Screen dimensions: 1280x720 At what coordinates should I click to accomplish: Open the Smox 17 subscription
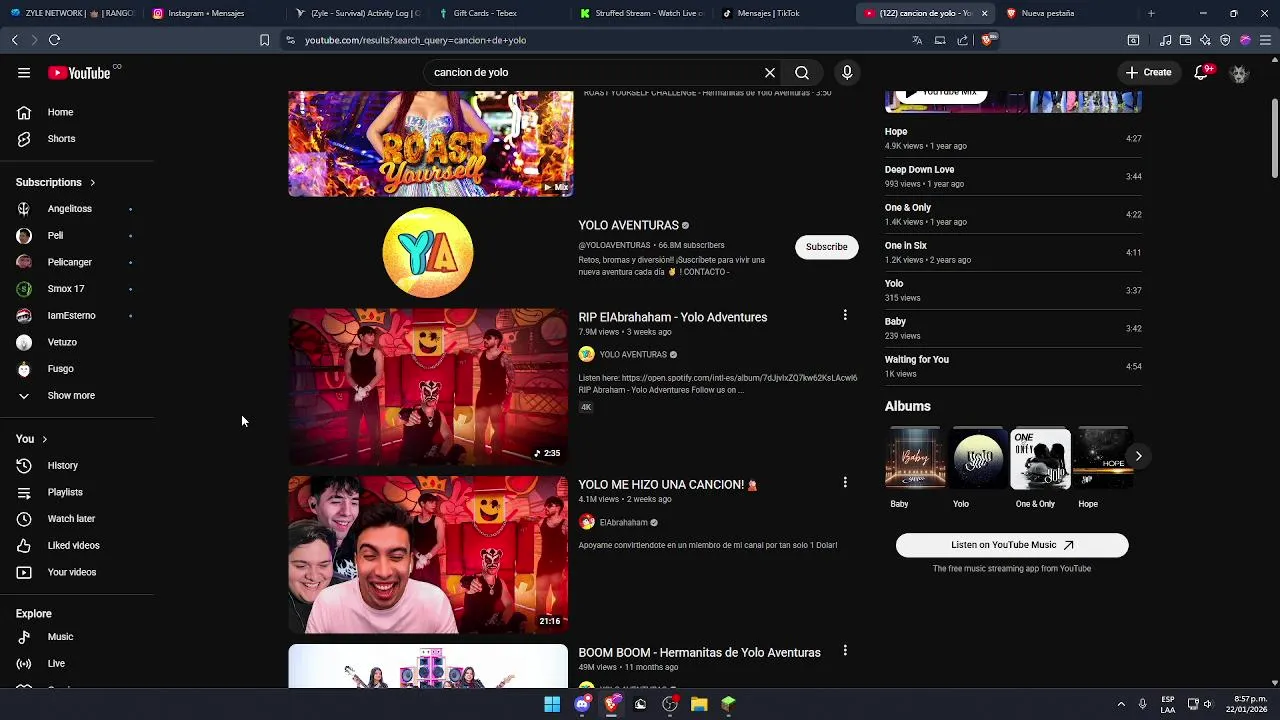[66, 289]
